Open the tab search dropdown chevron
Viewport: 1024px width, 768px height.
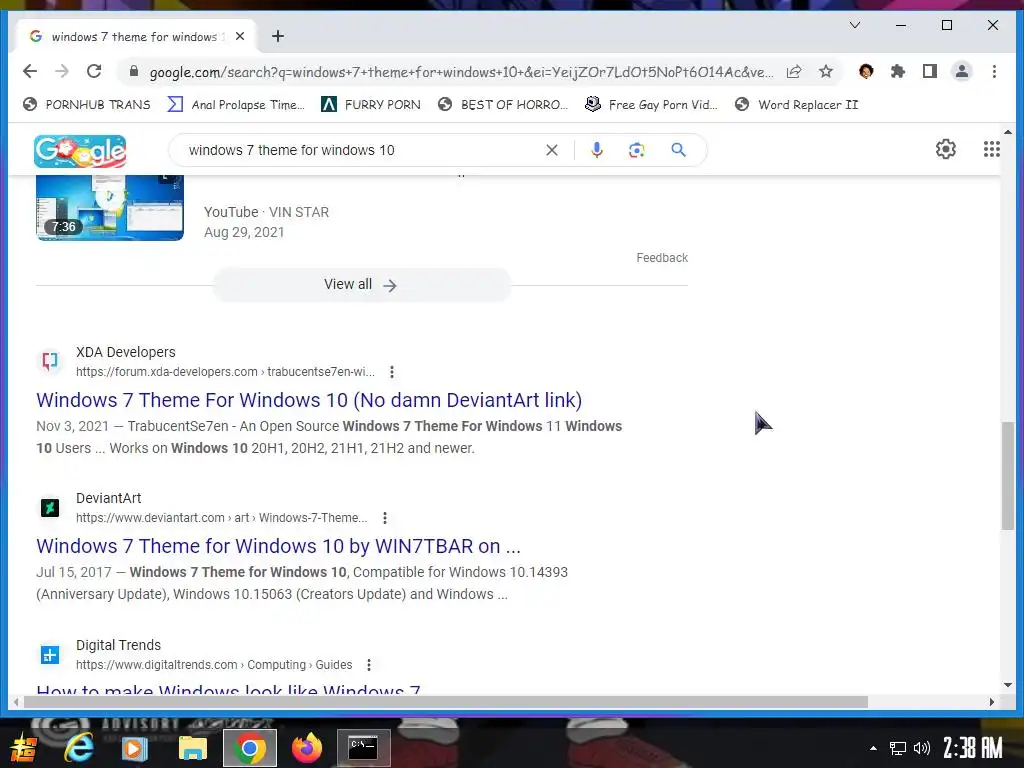[855, 25]
